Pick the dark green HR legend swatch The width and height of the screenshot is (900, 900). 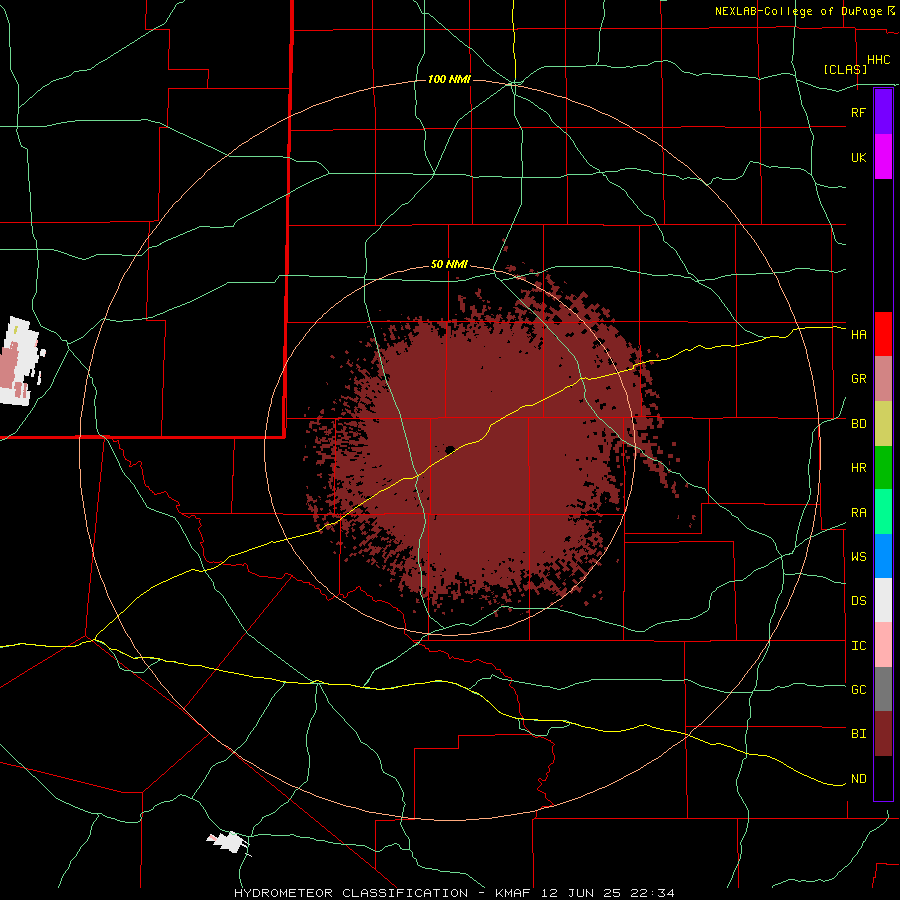point(883,468)
